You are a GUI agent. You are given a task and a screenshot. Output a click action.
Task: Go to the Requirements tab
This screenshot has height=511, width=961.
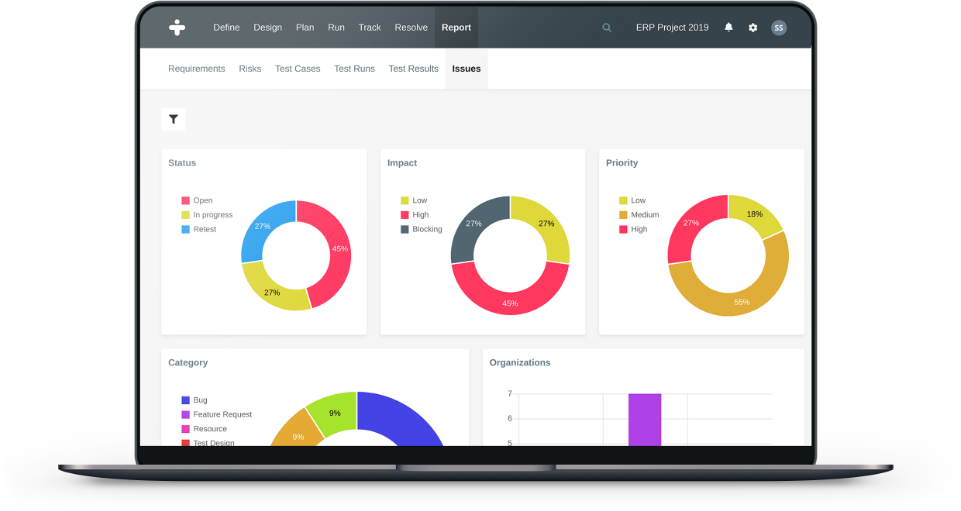pyautogui.click(x=196, y=69)
